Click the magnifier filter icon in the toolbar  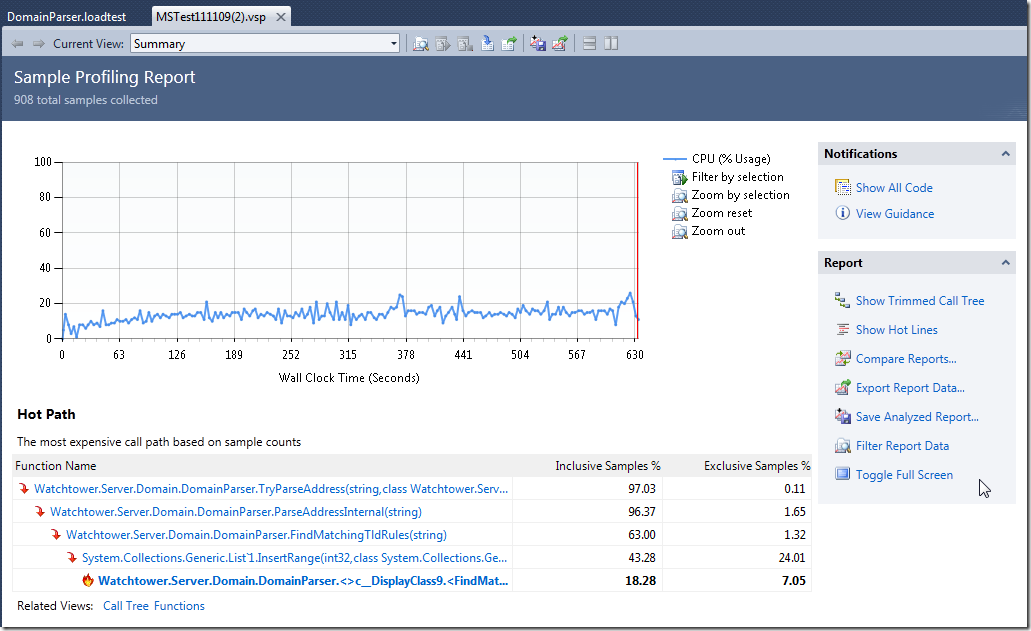(x=421, y=44)
